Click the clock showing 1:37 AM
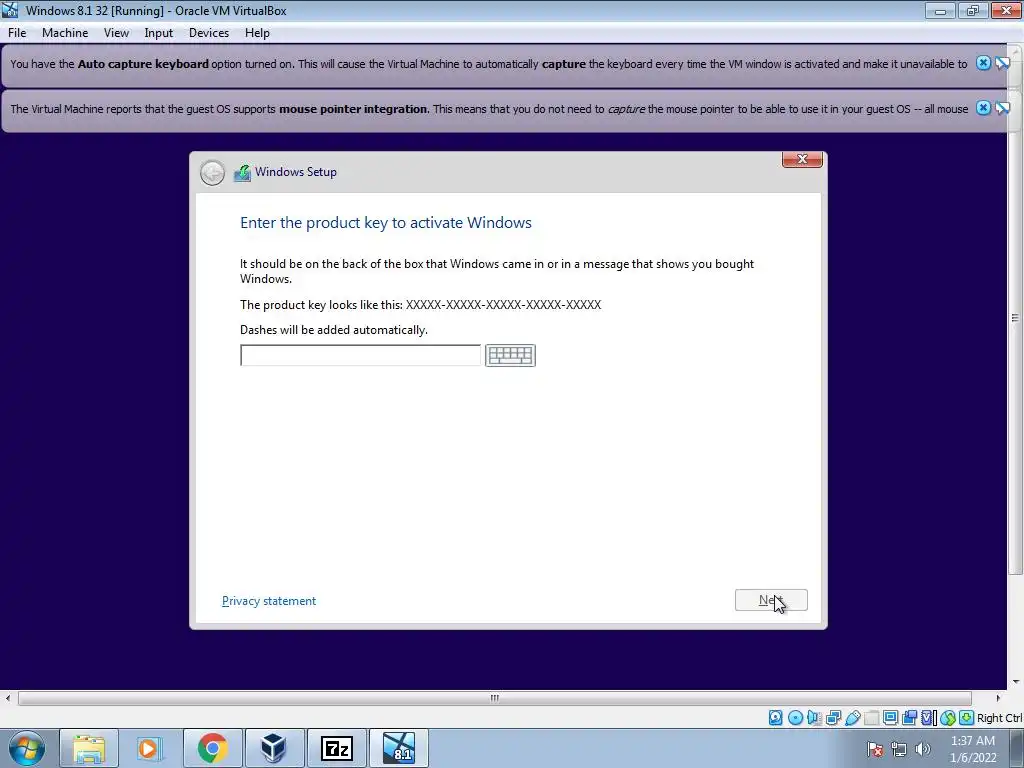 972,741
